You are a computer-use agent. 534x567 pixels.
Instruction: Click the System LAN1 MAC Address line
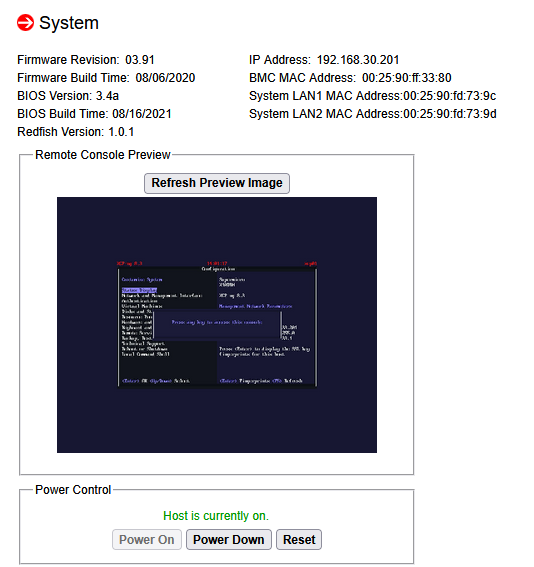click(372, 96)
